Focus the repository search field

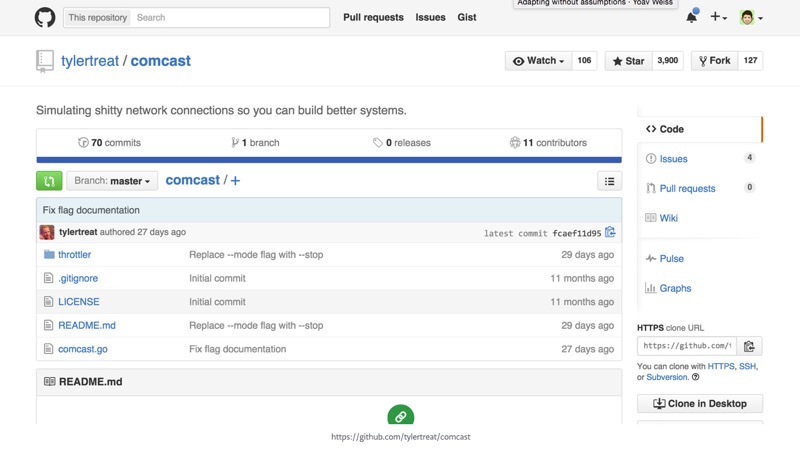[x=230, y=17]
